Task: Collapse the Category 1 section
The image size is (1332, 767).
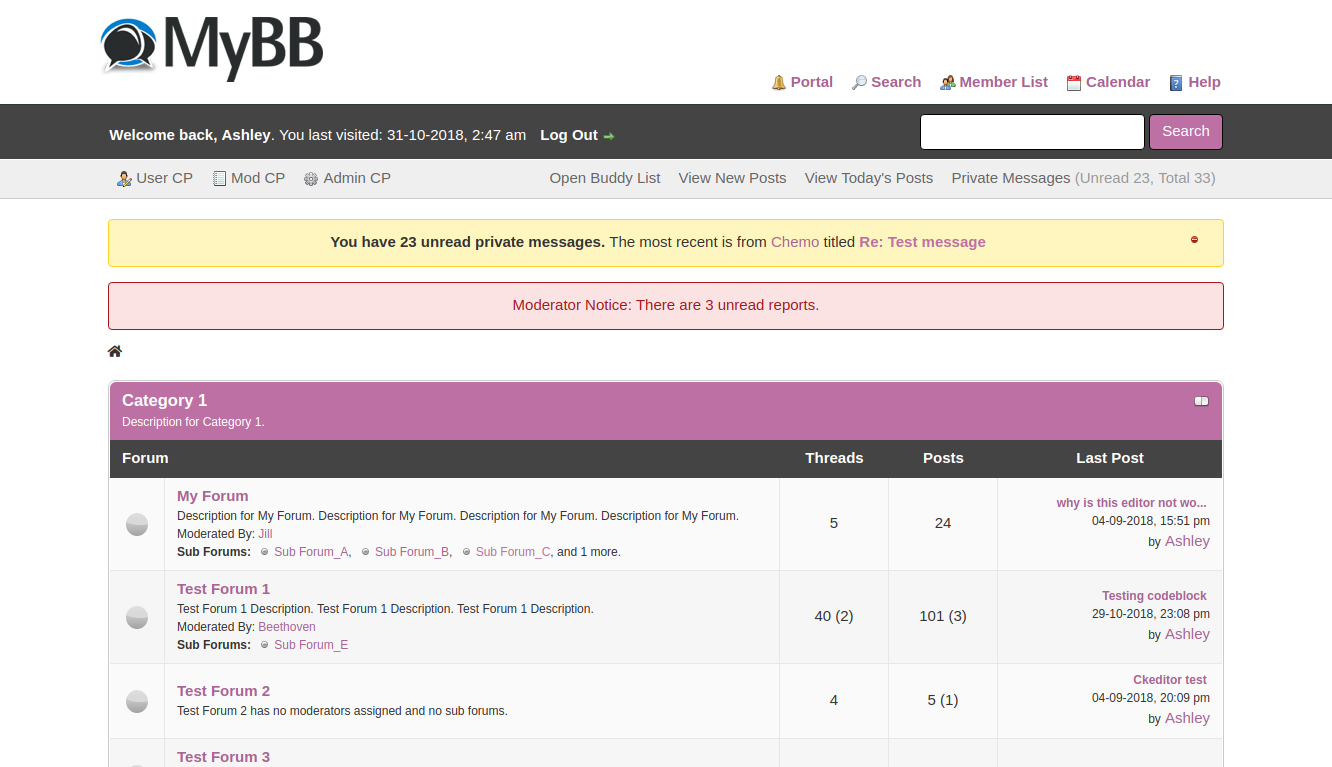Action: click(1201, 401)
